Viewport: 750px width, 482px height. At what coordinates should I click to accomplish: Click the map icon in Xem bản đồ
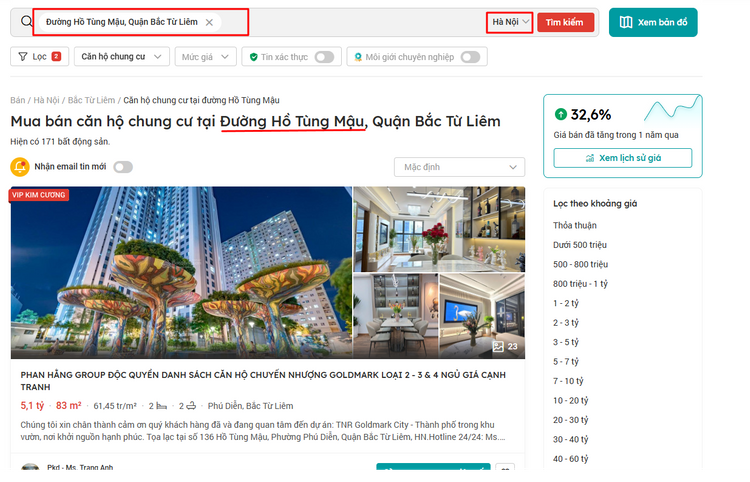[x=626, y=22]
